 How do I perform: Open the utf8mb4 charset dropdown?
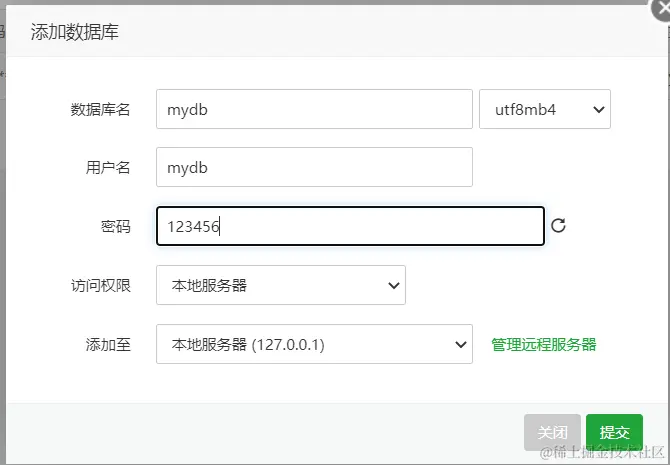tap(545, 109)
